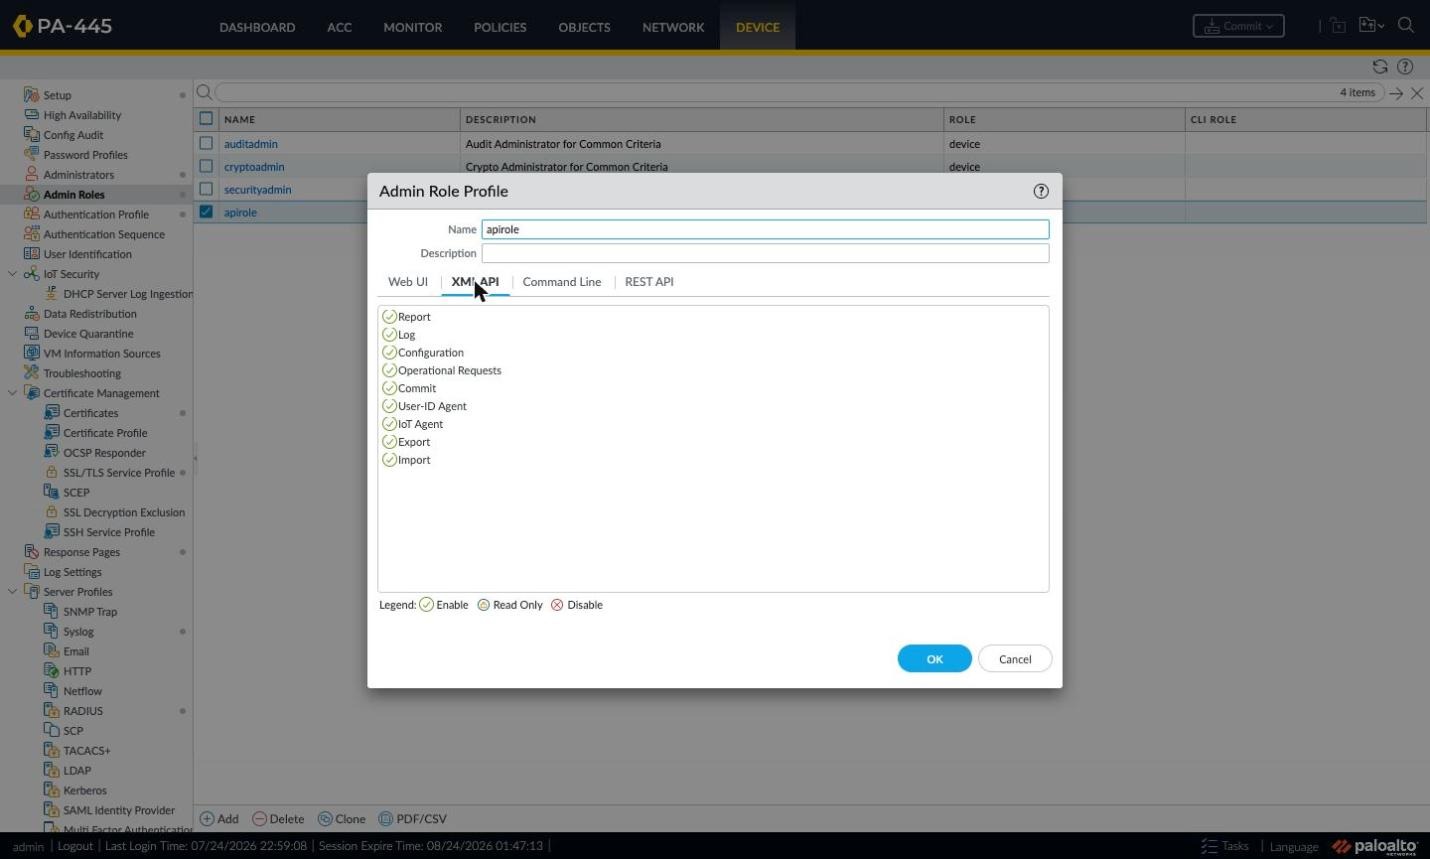Open RADIUS server profile

(x=83, y=711)
